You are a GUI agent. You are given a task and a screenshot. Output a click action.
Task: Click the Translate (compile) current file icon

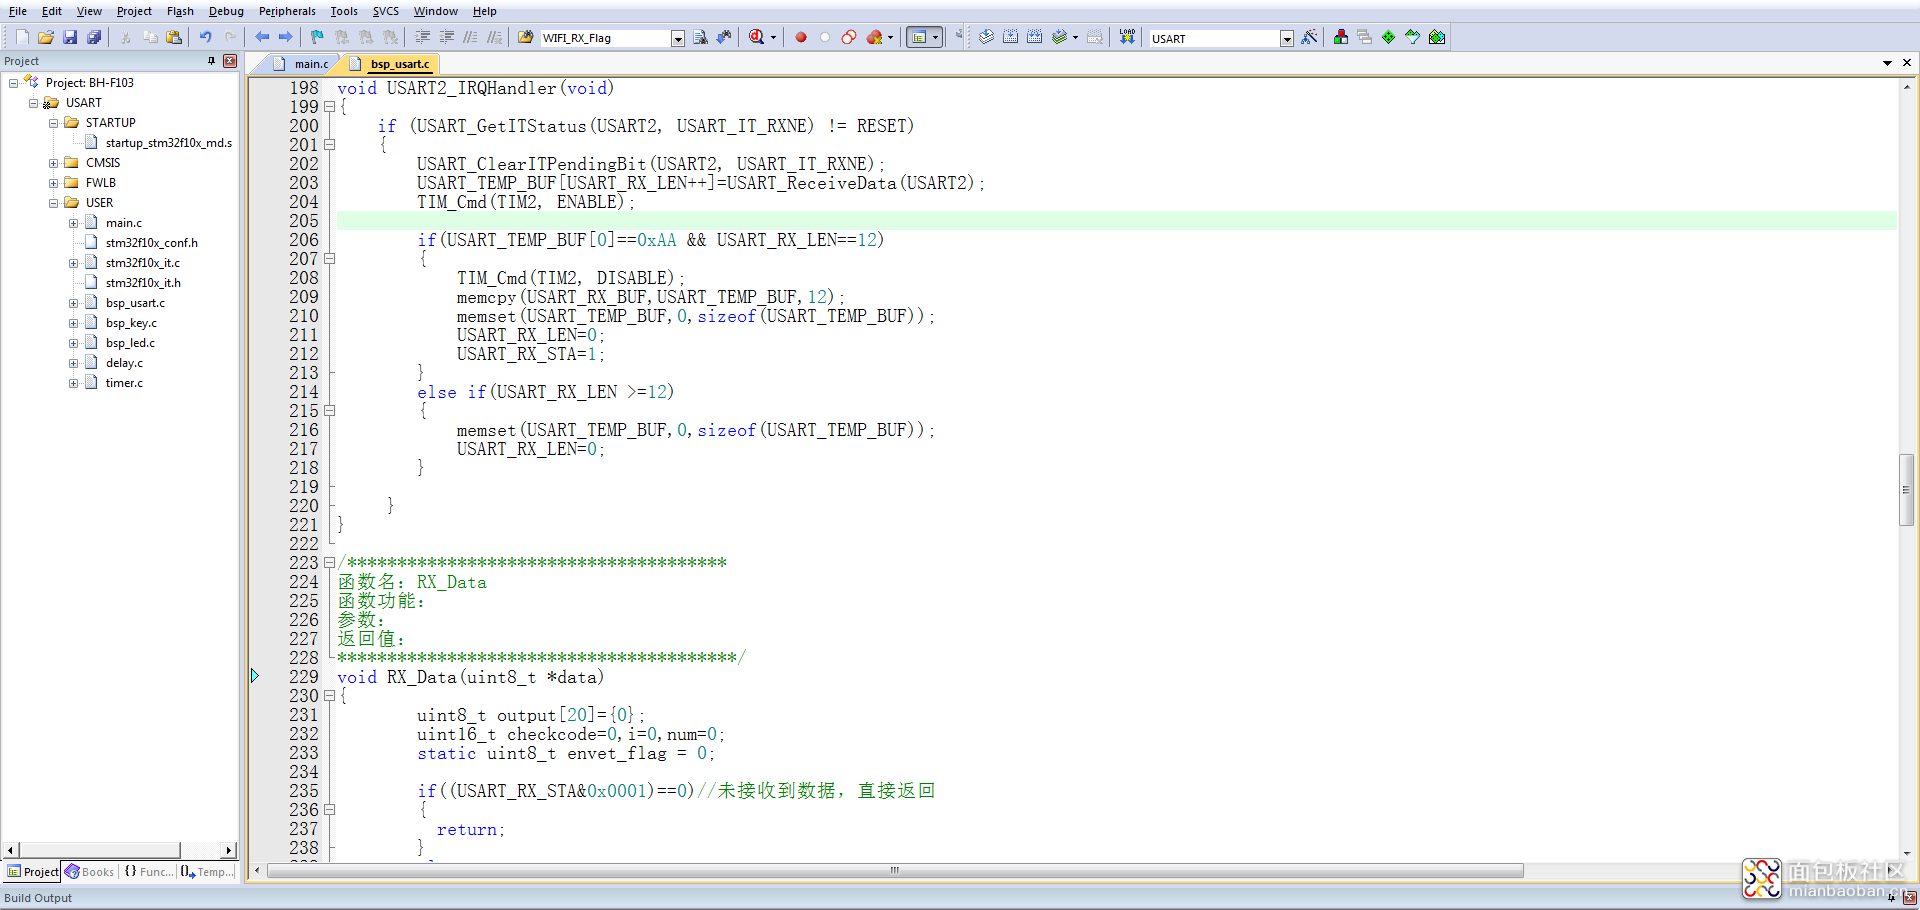coord(987,37)
